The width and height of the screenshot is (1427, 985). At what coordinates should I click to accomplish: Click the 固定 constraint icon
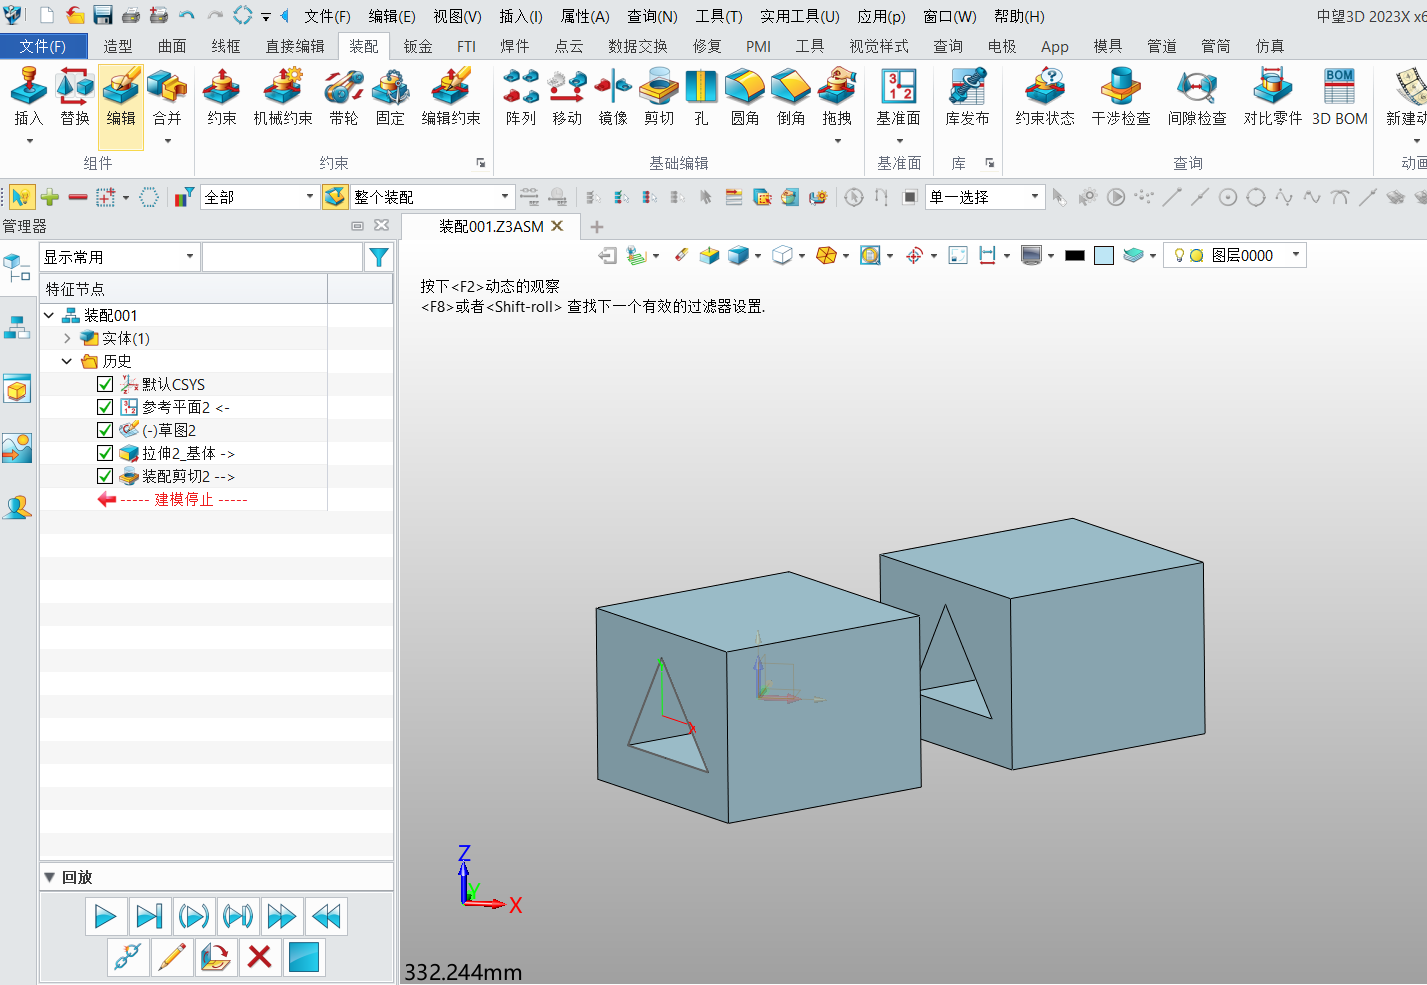tap(390, 88)
